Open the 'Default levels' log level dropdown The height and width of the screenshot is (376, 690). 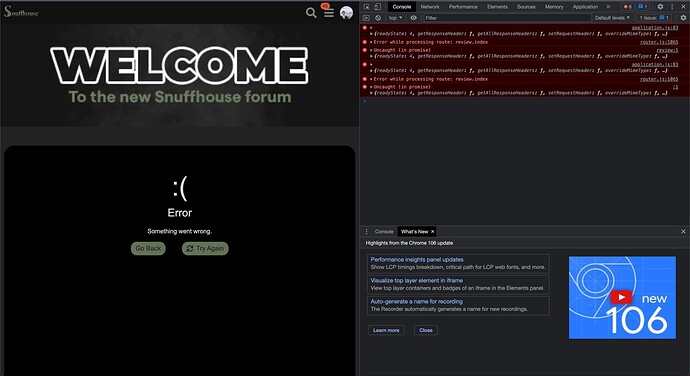click(612, 18)
